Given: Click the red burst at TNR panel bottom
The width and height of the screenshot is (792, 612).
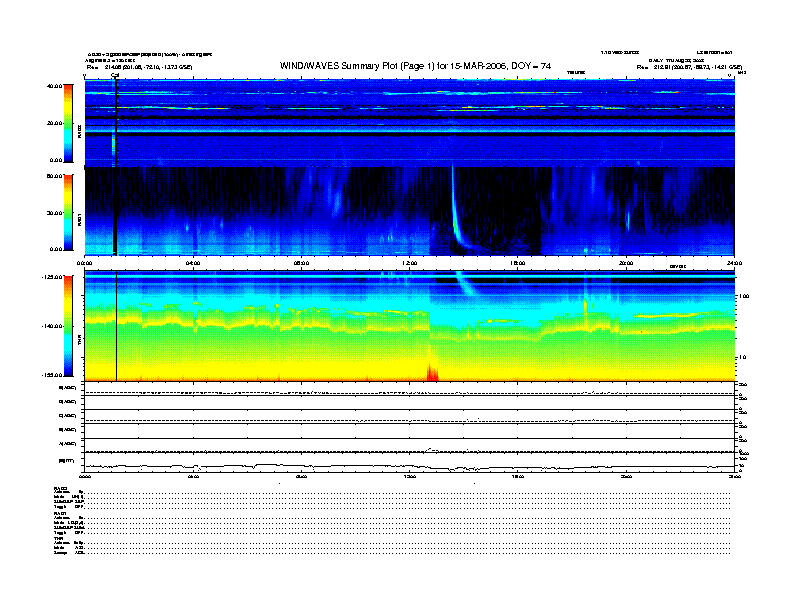Looking at the screenshot, I should [432, 371].
